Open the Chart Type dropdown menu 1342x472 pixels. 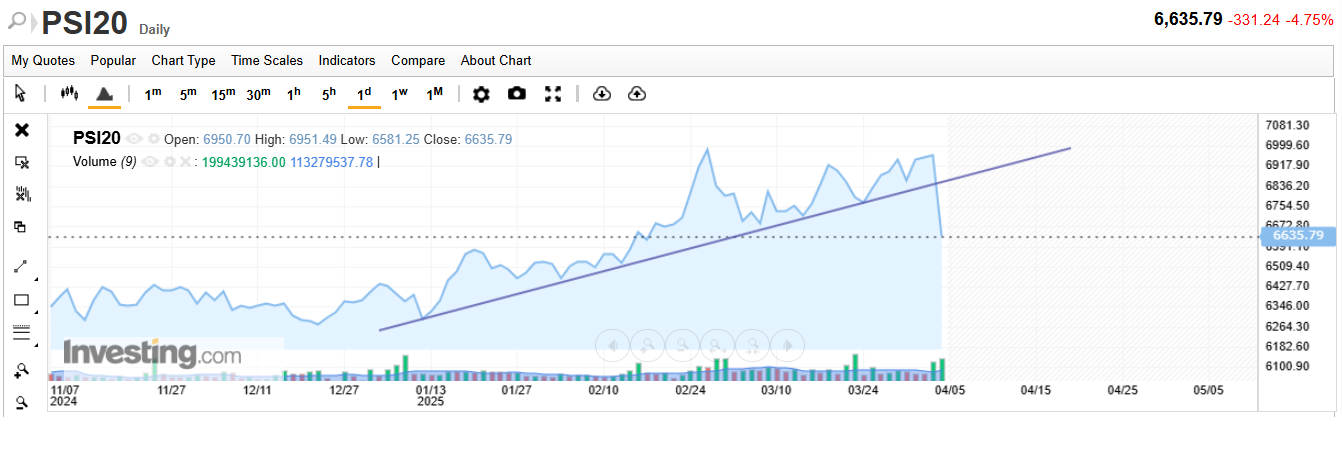(183, 61)
